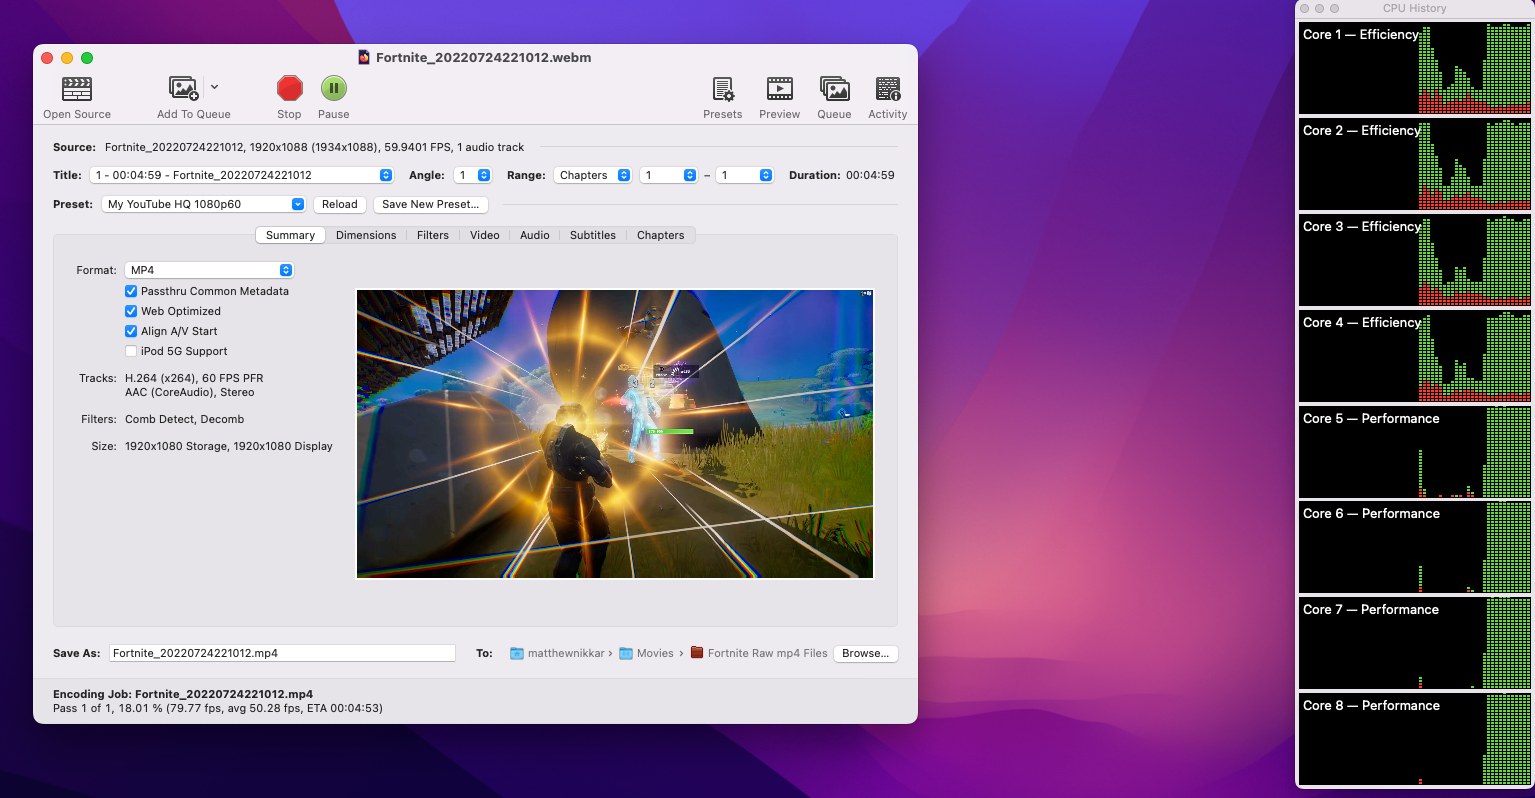The height and width of the screenshot is (798, 1535).
Task: Switch to the Subtitles tab
Action: 593,235
